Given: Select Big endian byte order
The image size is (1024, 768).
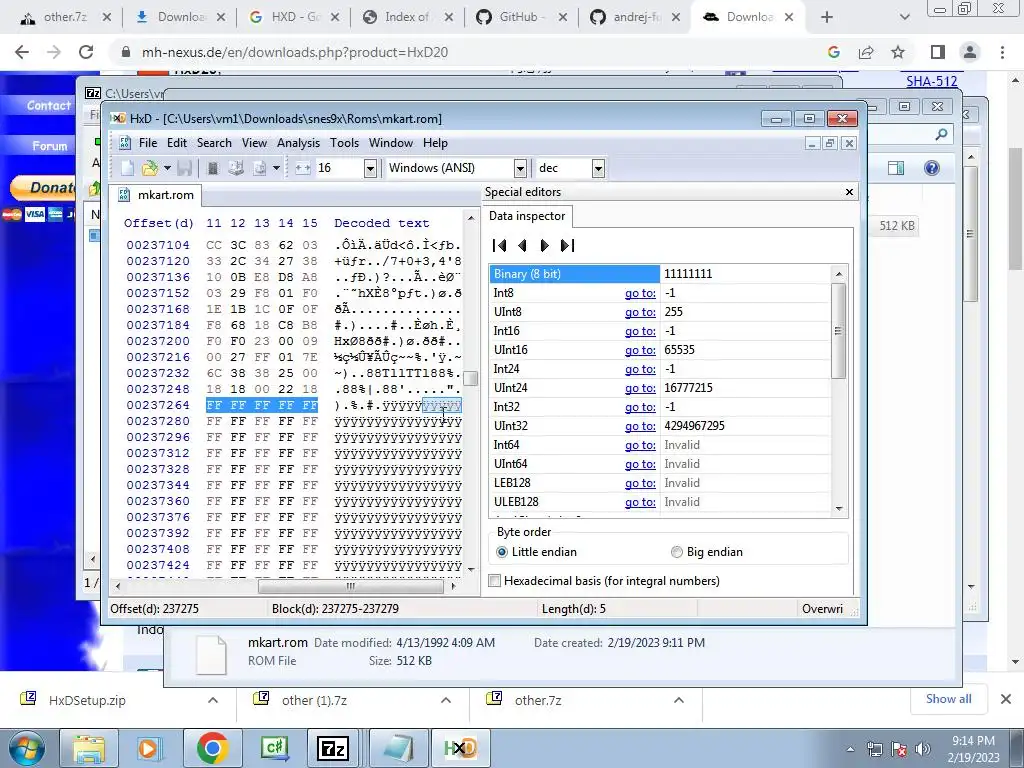Looking at the screenshot, I should 677,552.
